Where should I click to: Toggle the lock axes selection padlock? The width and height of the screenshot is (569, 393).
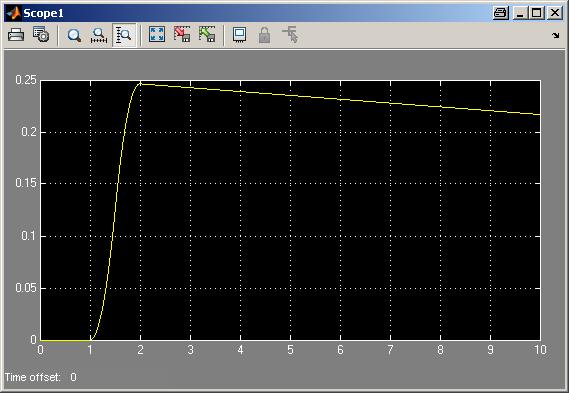pos(264,35)
